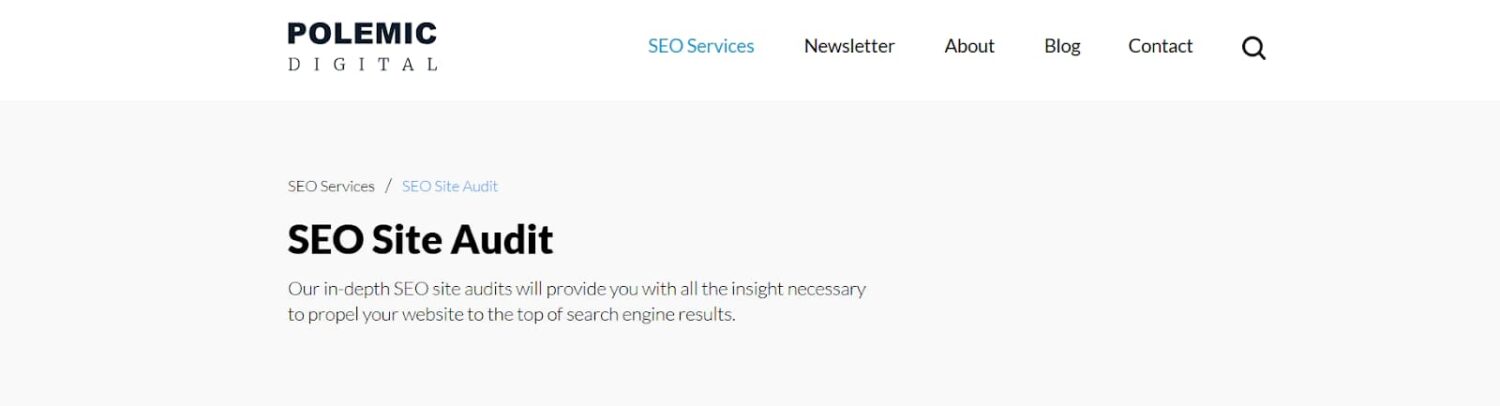Click the slash separator in the breadcrumb
Screen dimensions: 1500x406
388,186
